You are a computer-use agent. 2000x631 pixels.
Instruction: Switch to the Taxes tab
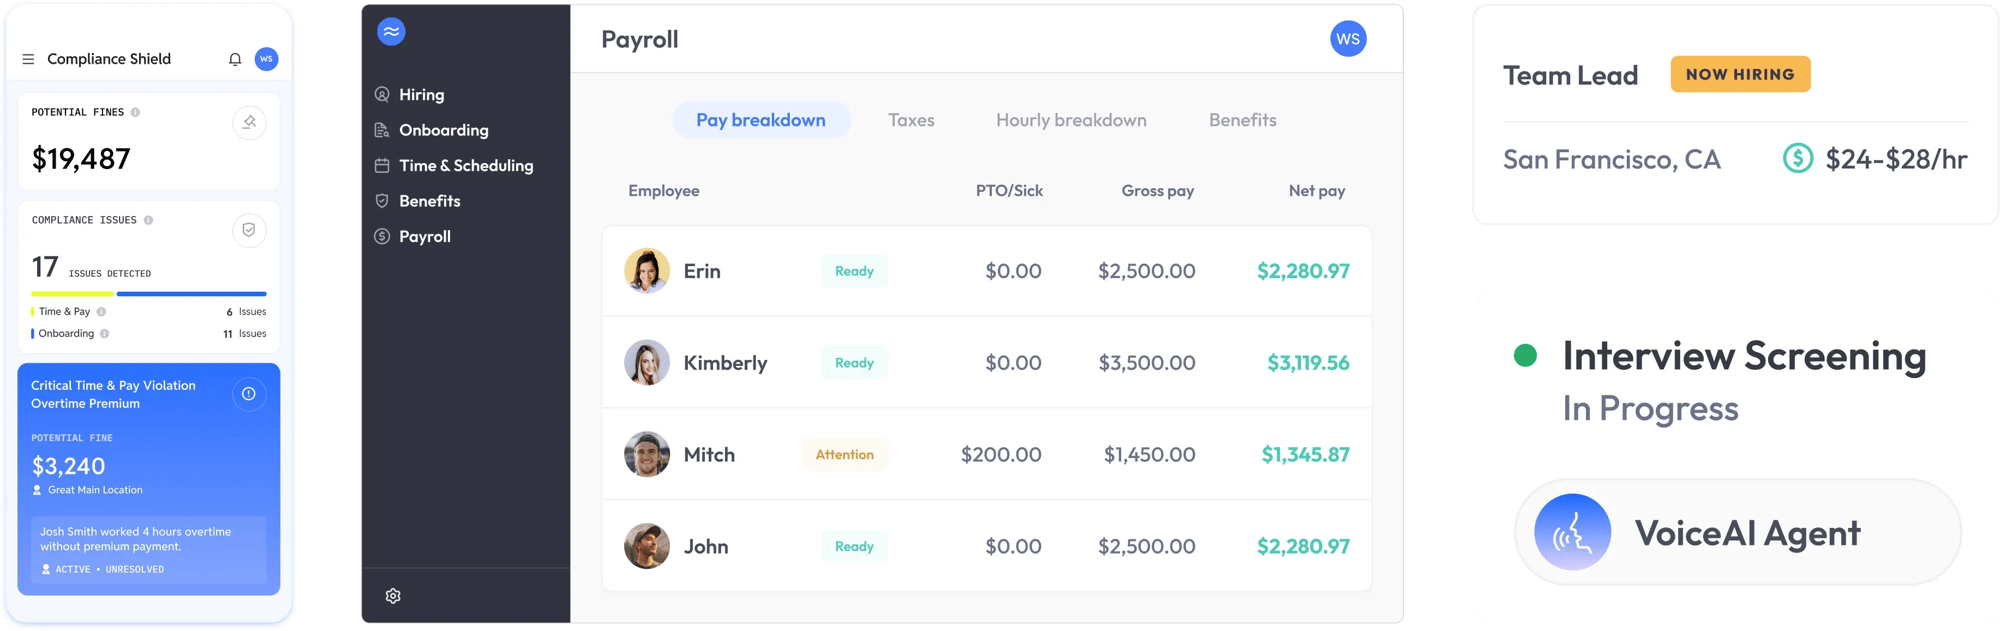point(911,120)
